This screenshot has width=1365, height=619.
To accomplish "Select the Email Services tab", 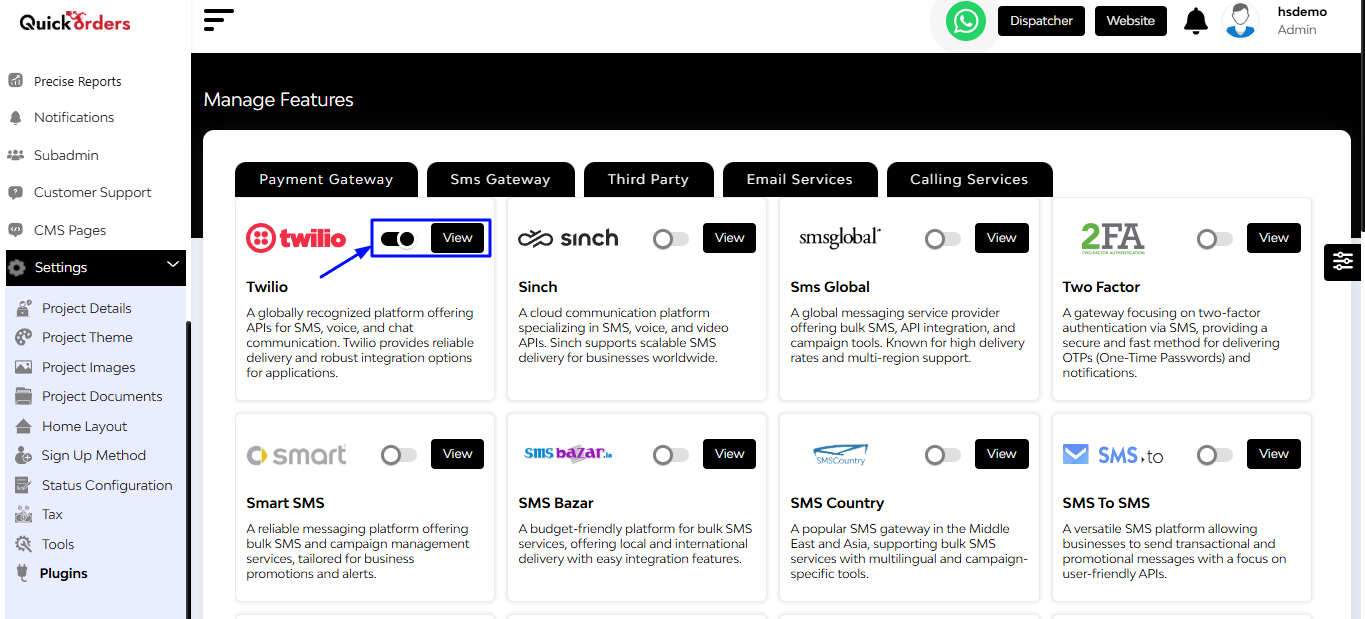I will (x=800, y=179).
